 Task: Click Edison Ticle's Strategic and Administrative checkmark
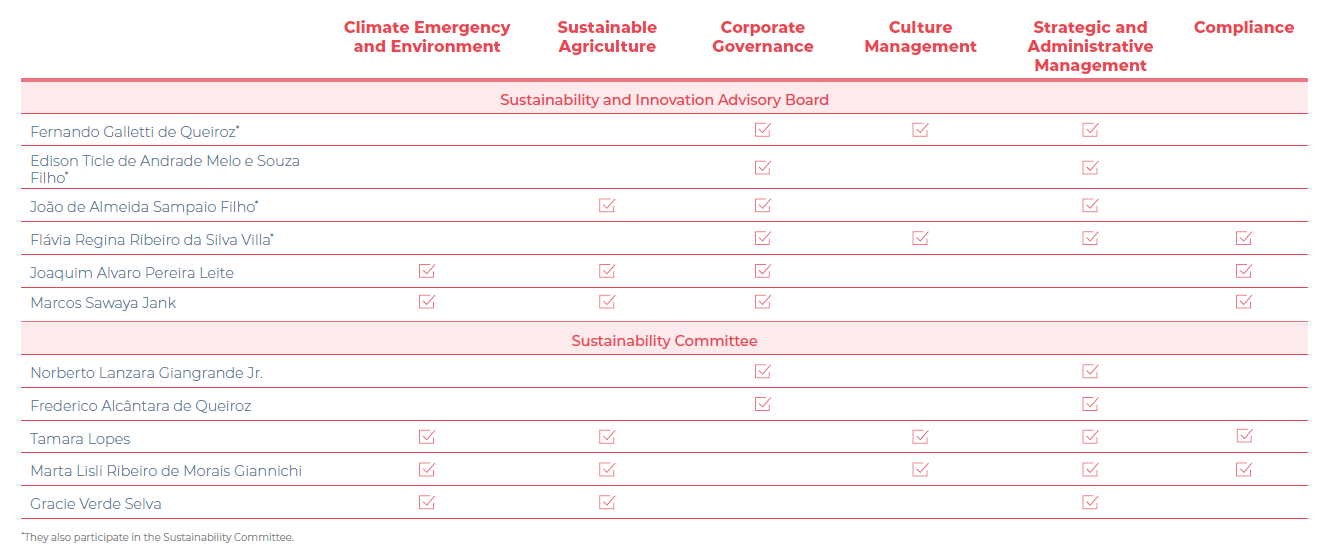(1090, 167)
